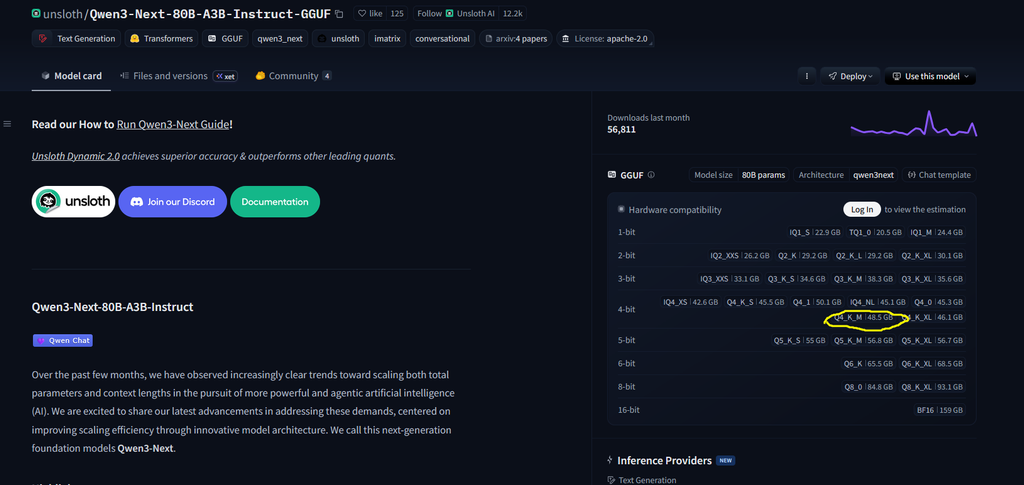Click the Qwen Chat badge
The width and height of the screenshot is (1024, 485).
62,340
